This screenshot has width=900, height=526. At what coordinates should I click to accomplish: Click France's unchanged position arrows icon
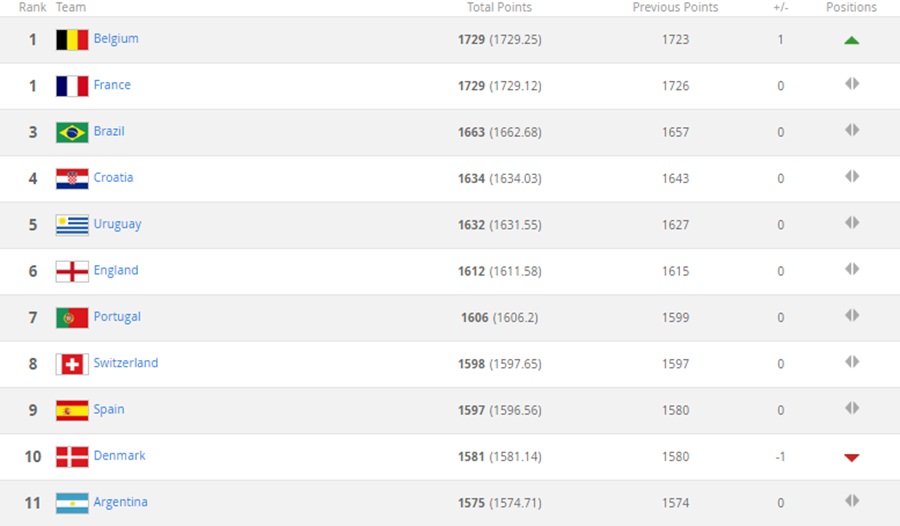[852, 84]
